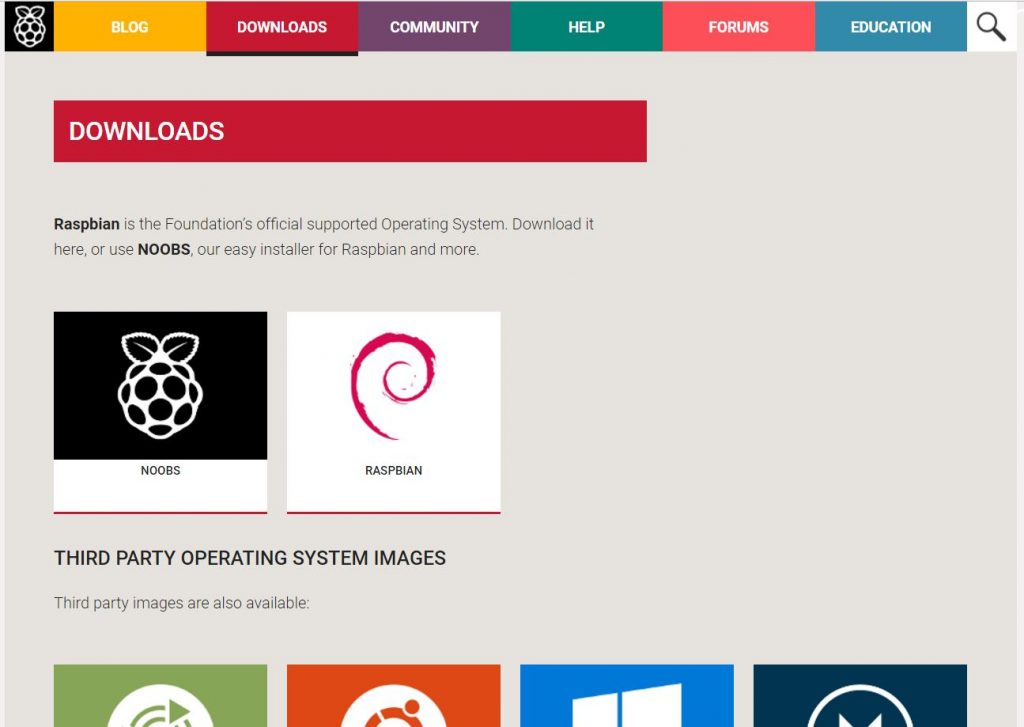Screen dimensions: 1024x727
Task: Open the Help navigation tab
Action: [x=586, y=27]
